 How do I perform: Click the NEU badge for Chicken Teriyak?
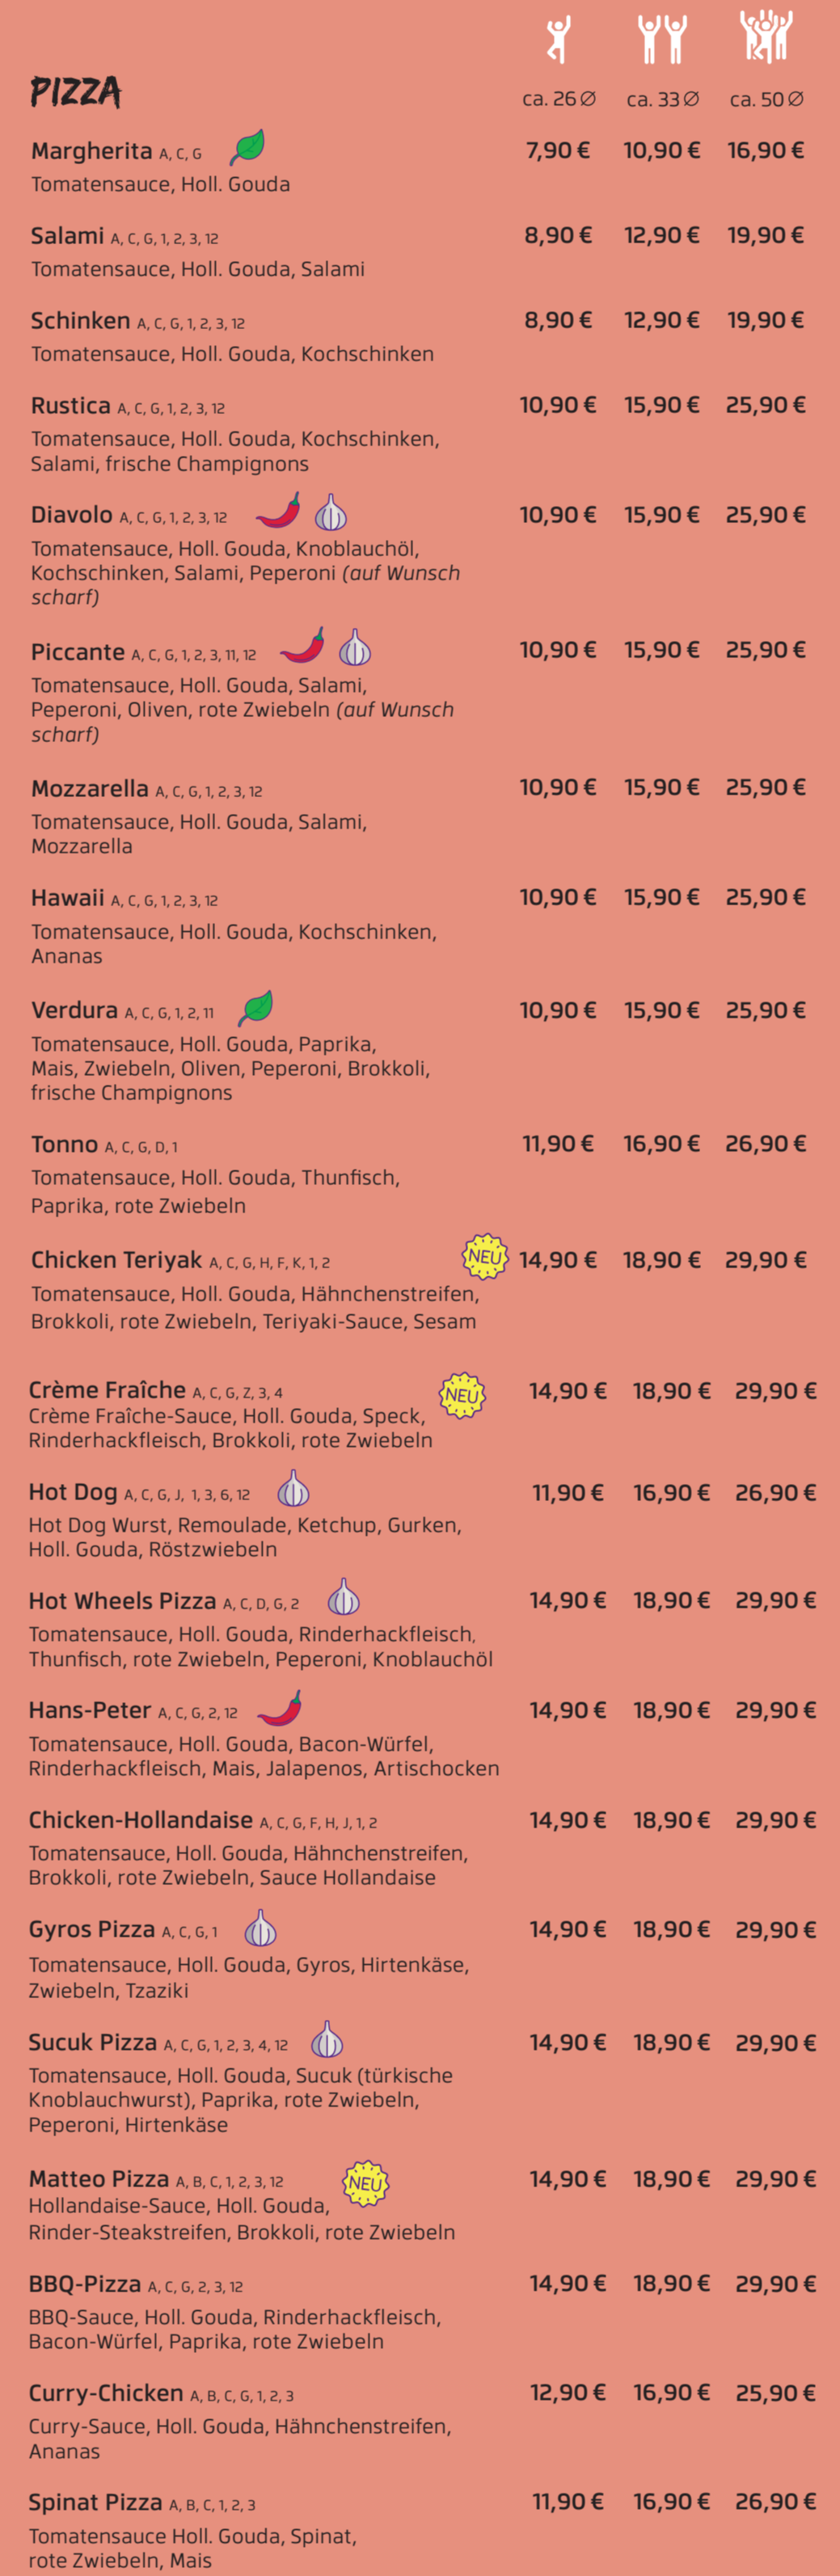tap(485, 1256)
